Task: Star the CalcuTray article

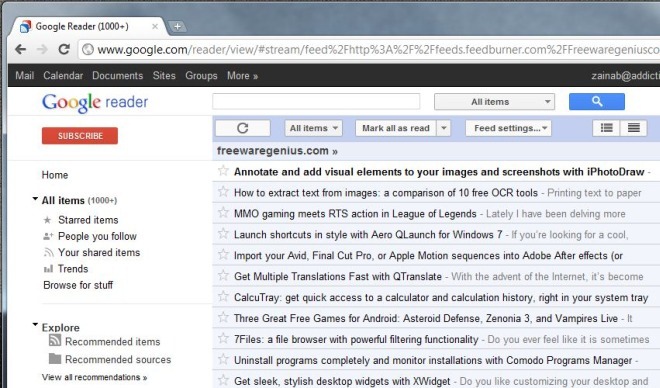Action: 223,296
